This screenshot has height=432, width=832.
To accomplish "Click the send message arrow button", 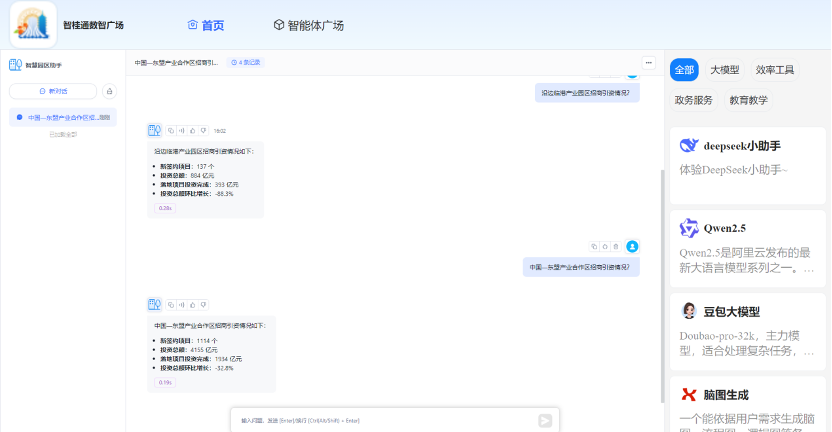I will point(545,421).
